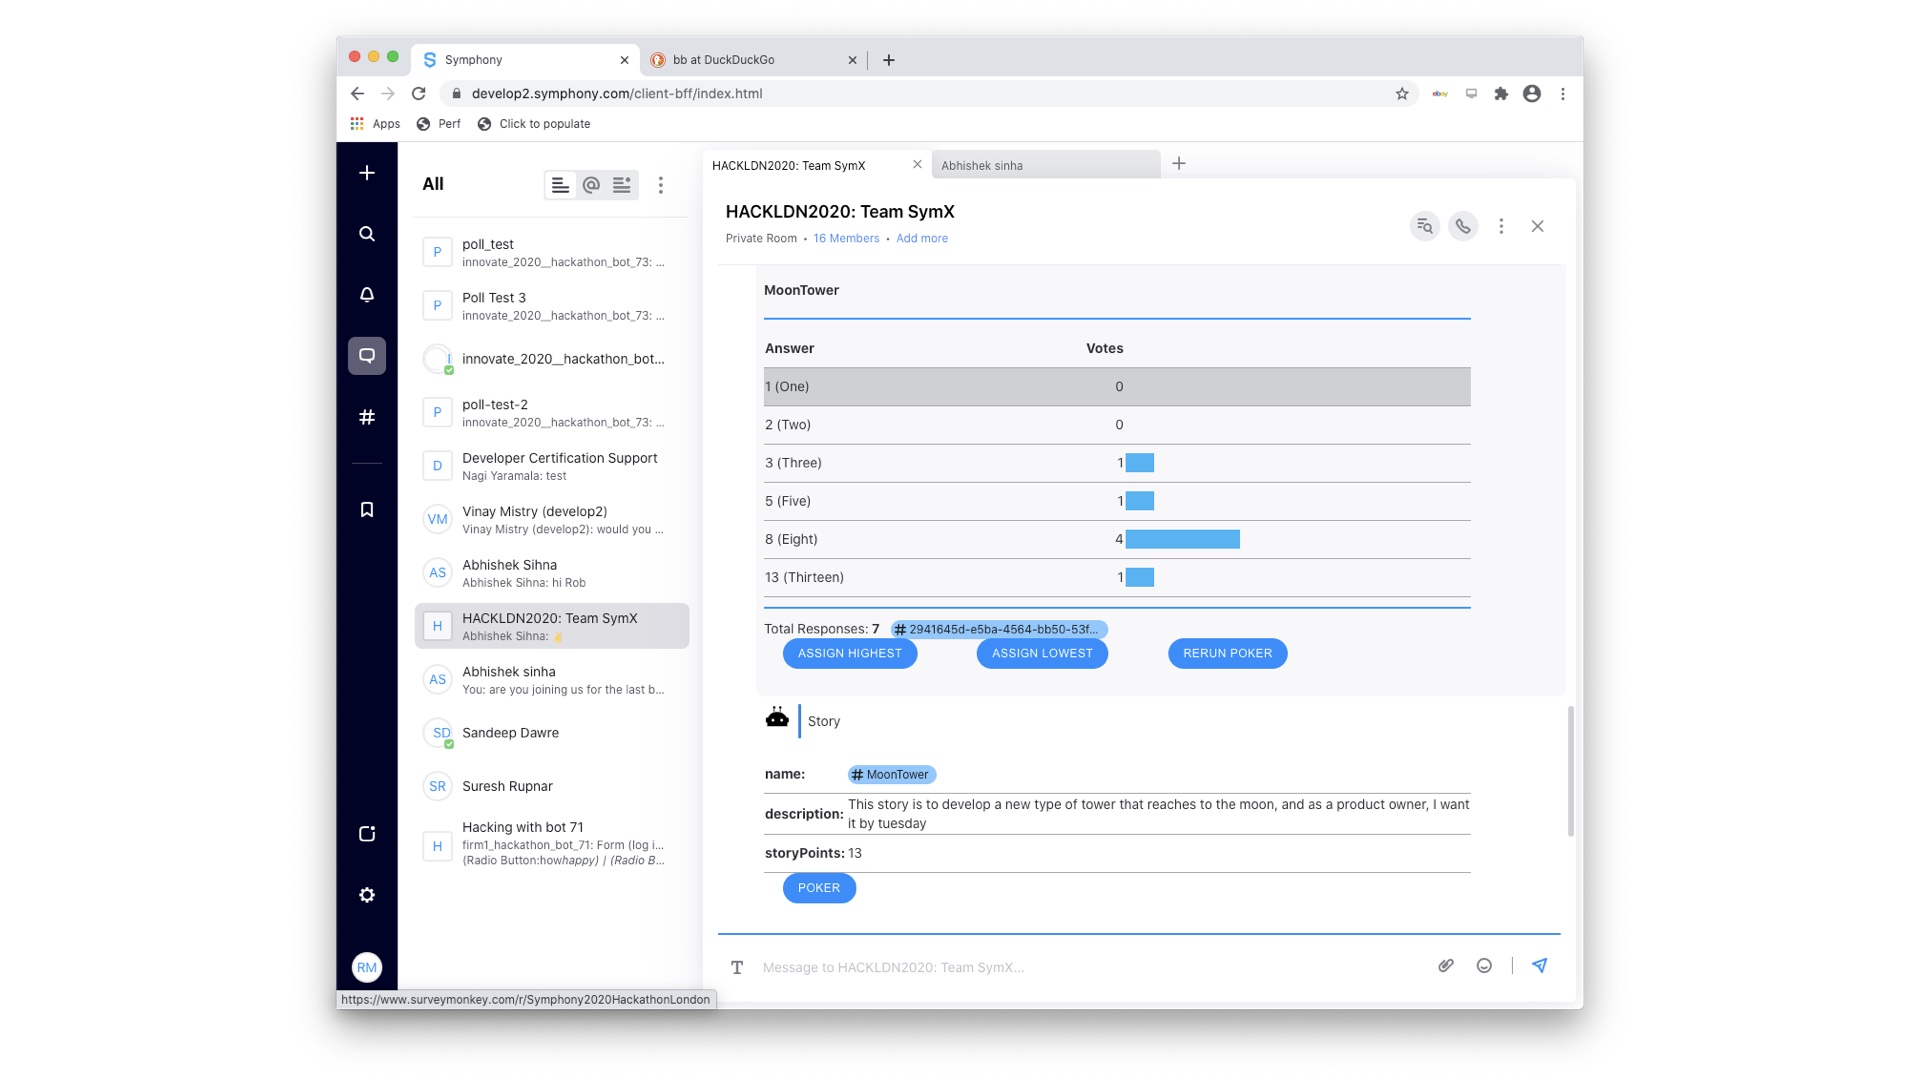This screenshot has height=1080, width=1920.
Task: Click the RERUN POKER button
Action: [1228, 653]
